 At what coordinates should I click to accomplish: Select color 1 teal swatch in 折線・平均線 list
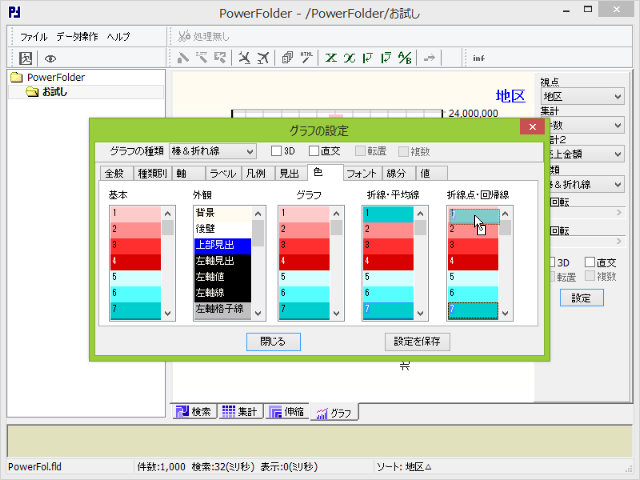pos(388,214)
